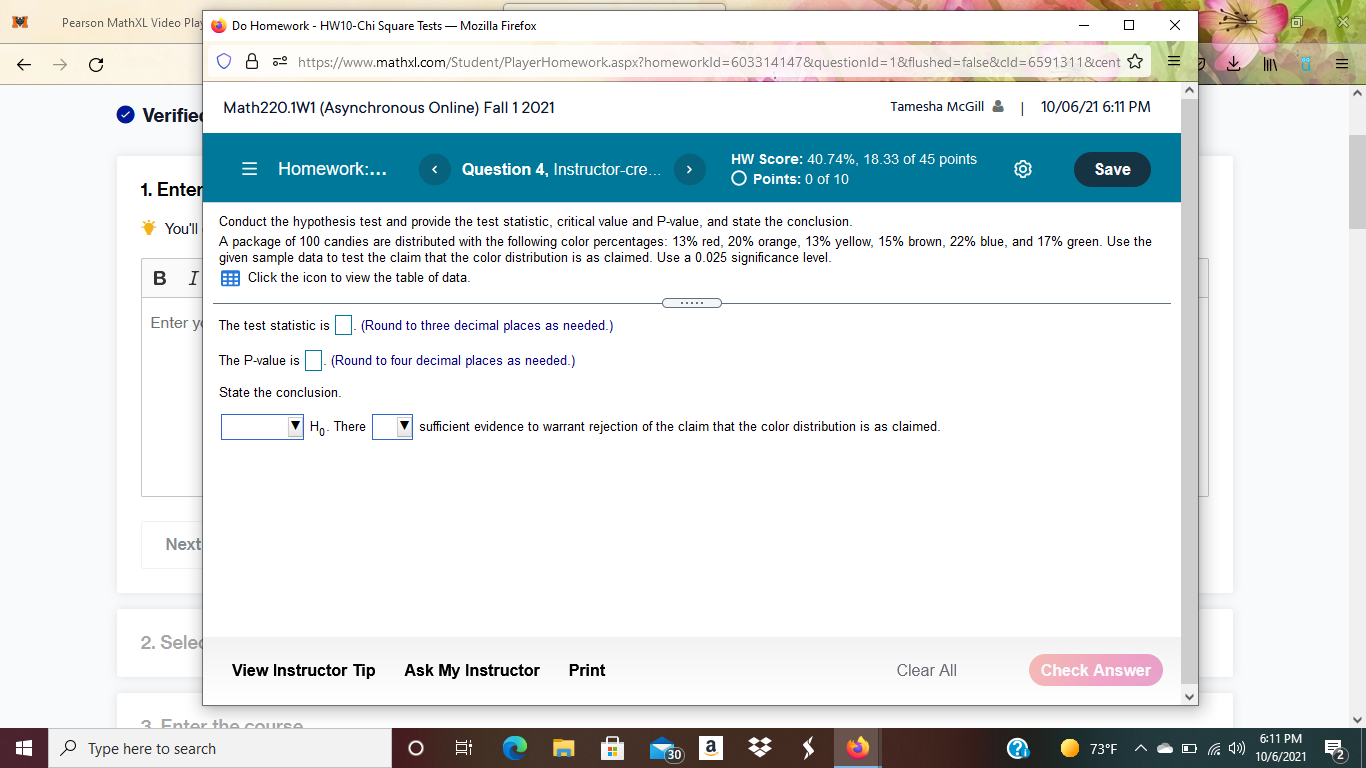Go to the previous question with the arrow
Screen dimensions: 1366x768
435,169
